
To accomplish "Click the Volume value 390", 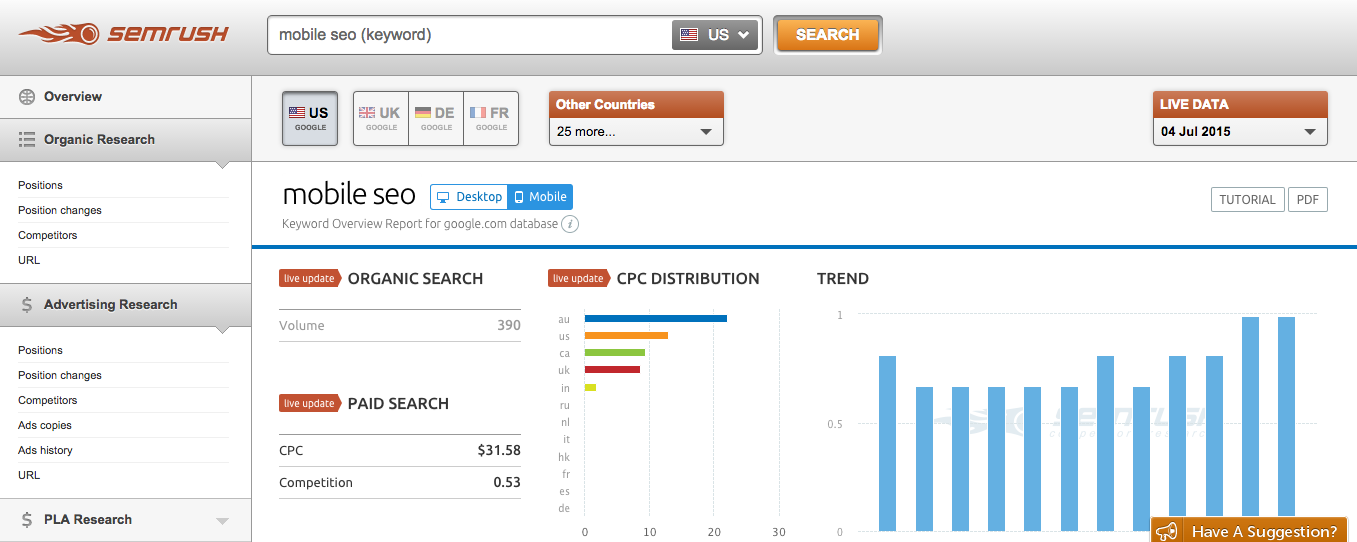I will [x=509, y=326].
